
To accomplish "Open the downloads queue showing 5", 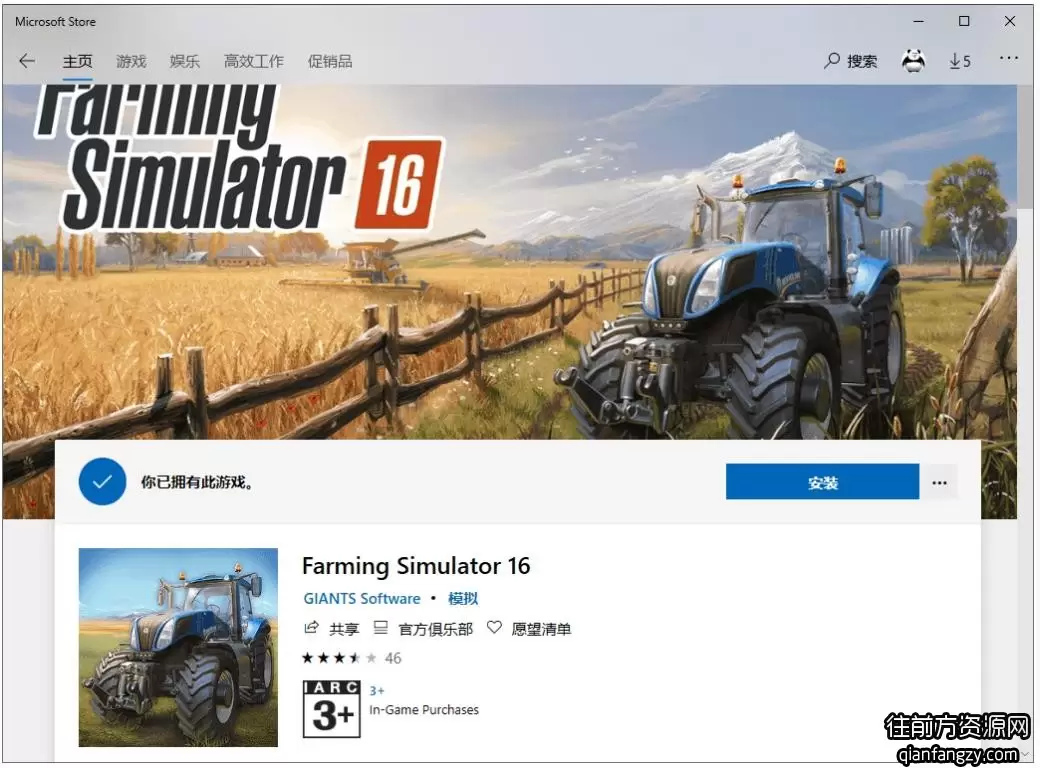I will pyautogui.click(x=959, y=61).
